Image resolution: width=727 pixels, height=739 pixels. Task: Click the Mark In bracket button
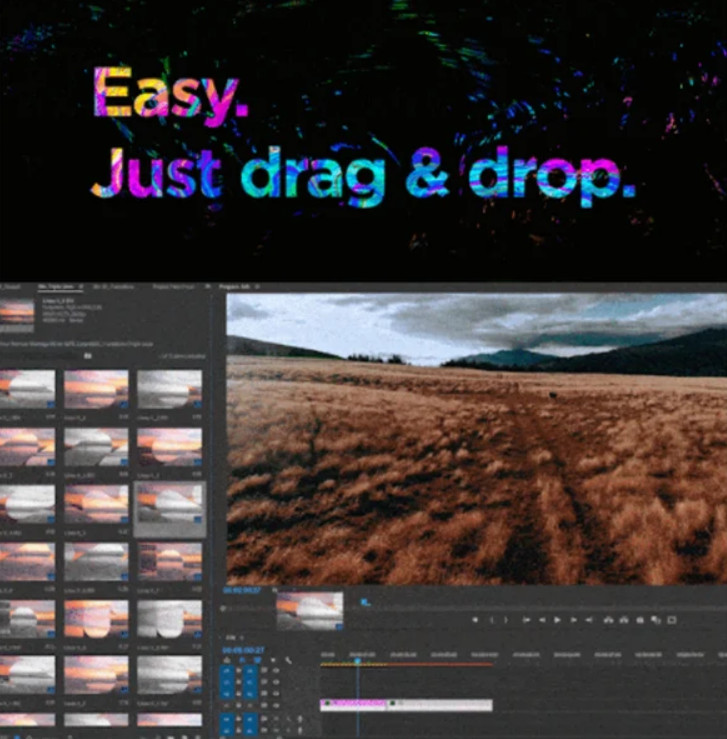click(x=492, y=620)
